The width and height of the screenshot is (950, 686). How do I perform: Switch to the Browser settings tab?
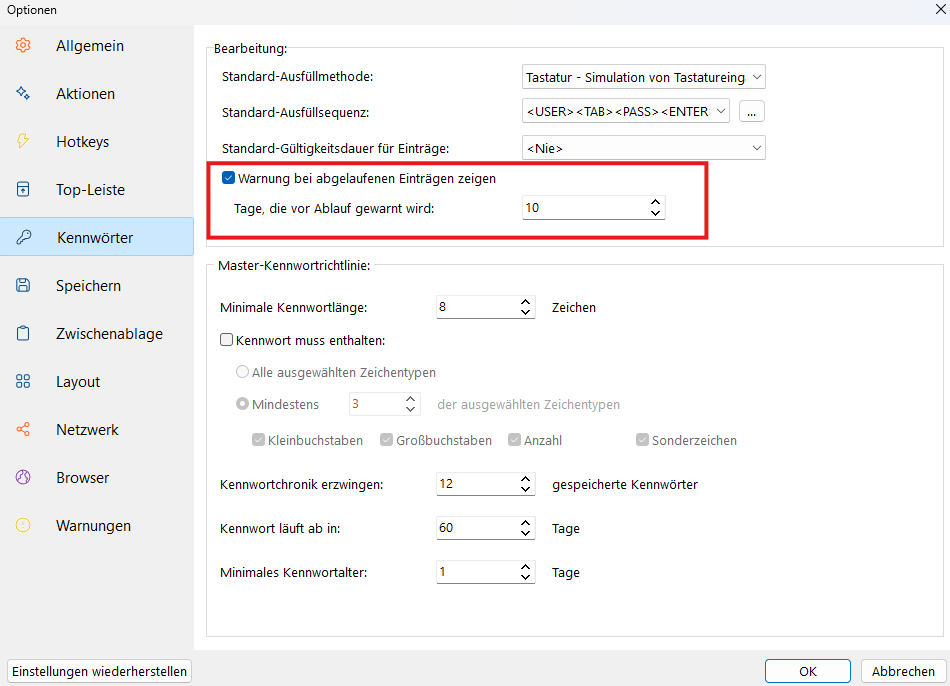click(x=97, y=478)
